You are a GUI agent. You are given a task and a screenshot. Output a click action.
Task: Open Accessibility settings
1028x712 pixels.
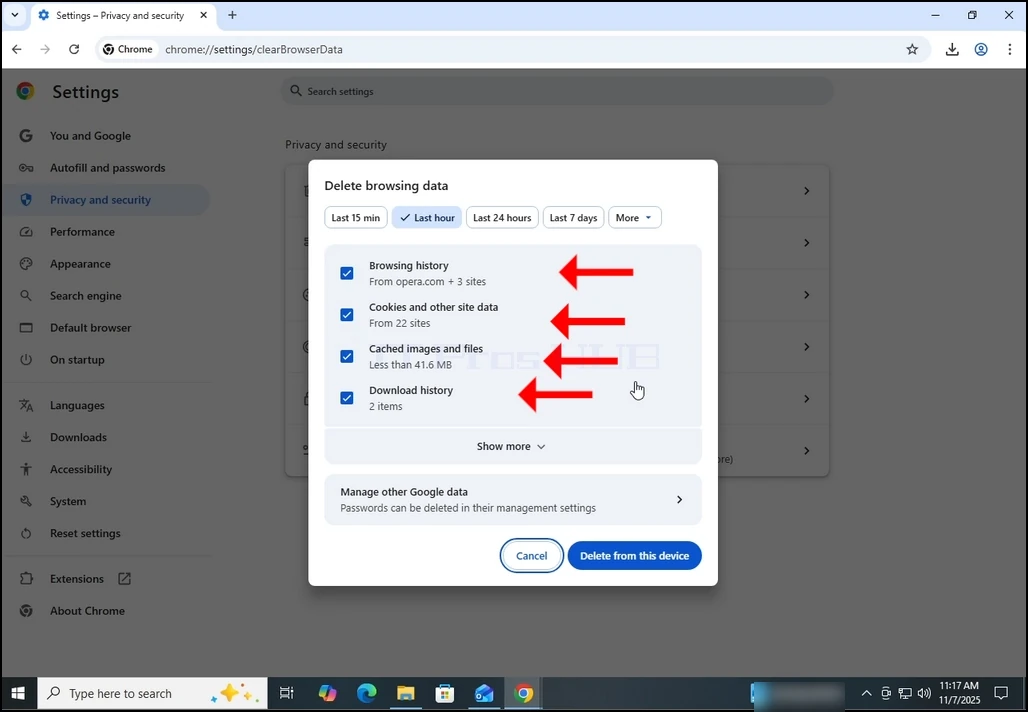click(81, 469)
